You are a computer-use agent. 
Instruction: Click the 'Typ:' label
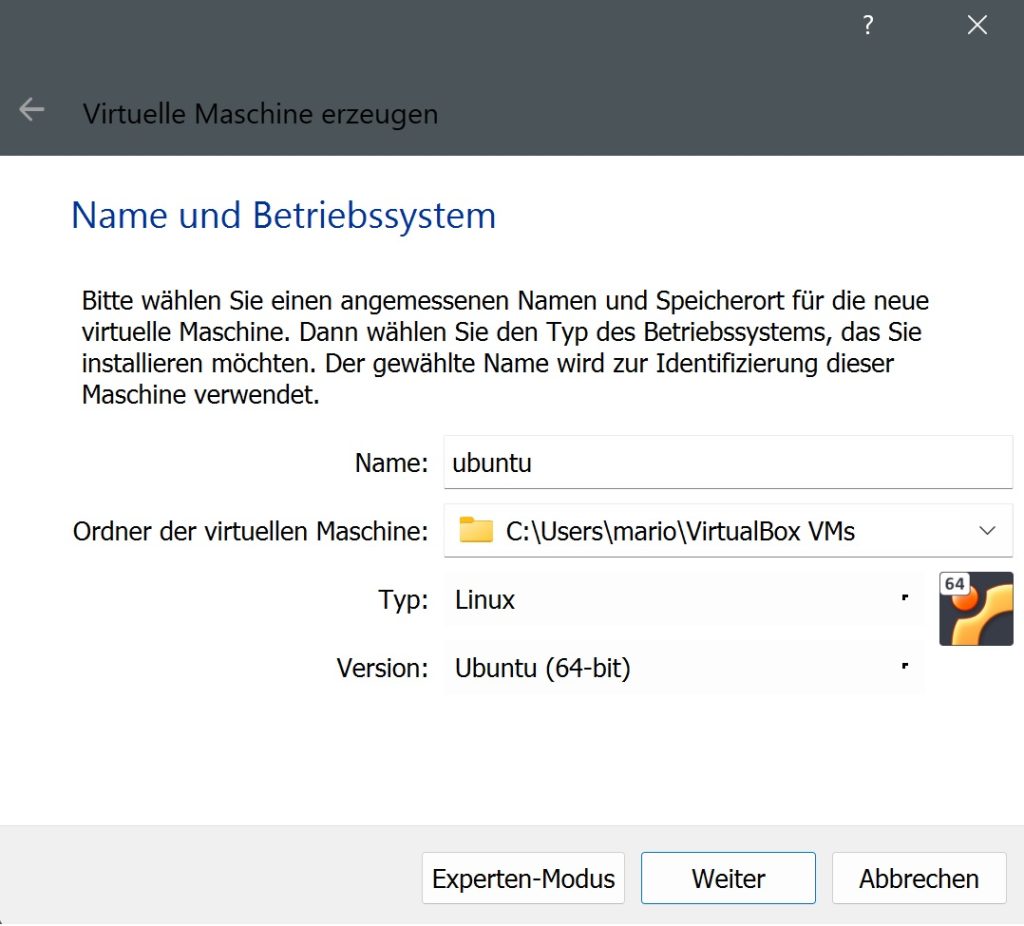[x=403, y=600]
